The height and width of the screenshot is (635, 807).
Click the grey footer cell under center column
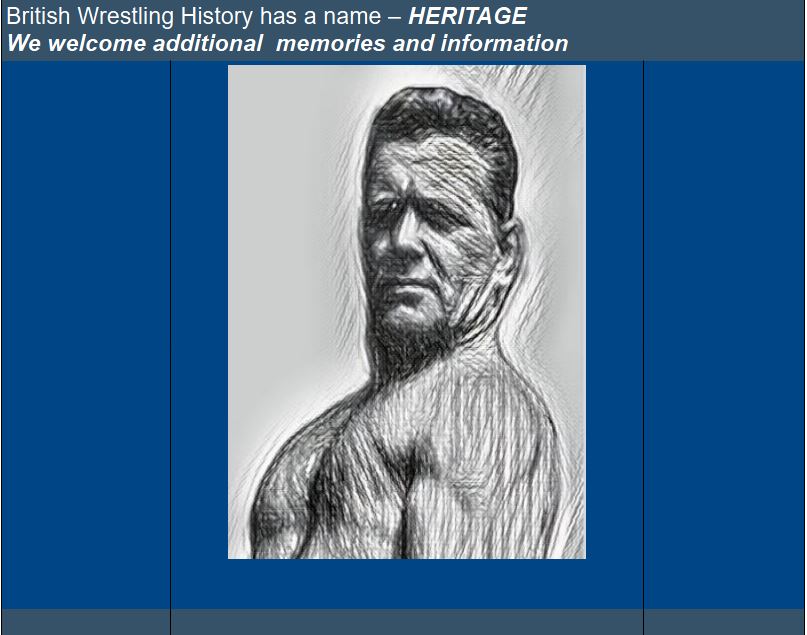tap(407, 622)
